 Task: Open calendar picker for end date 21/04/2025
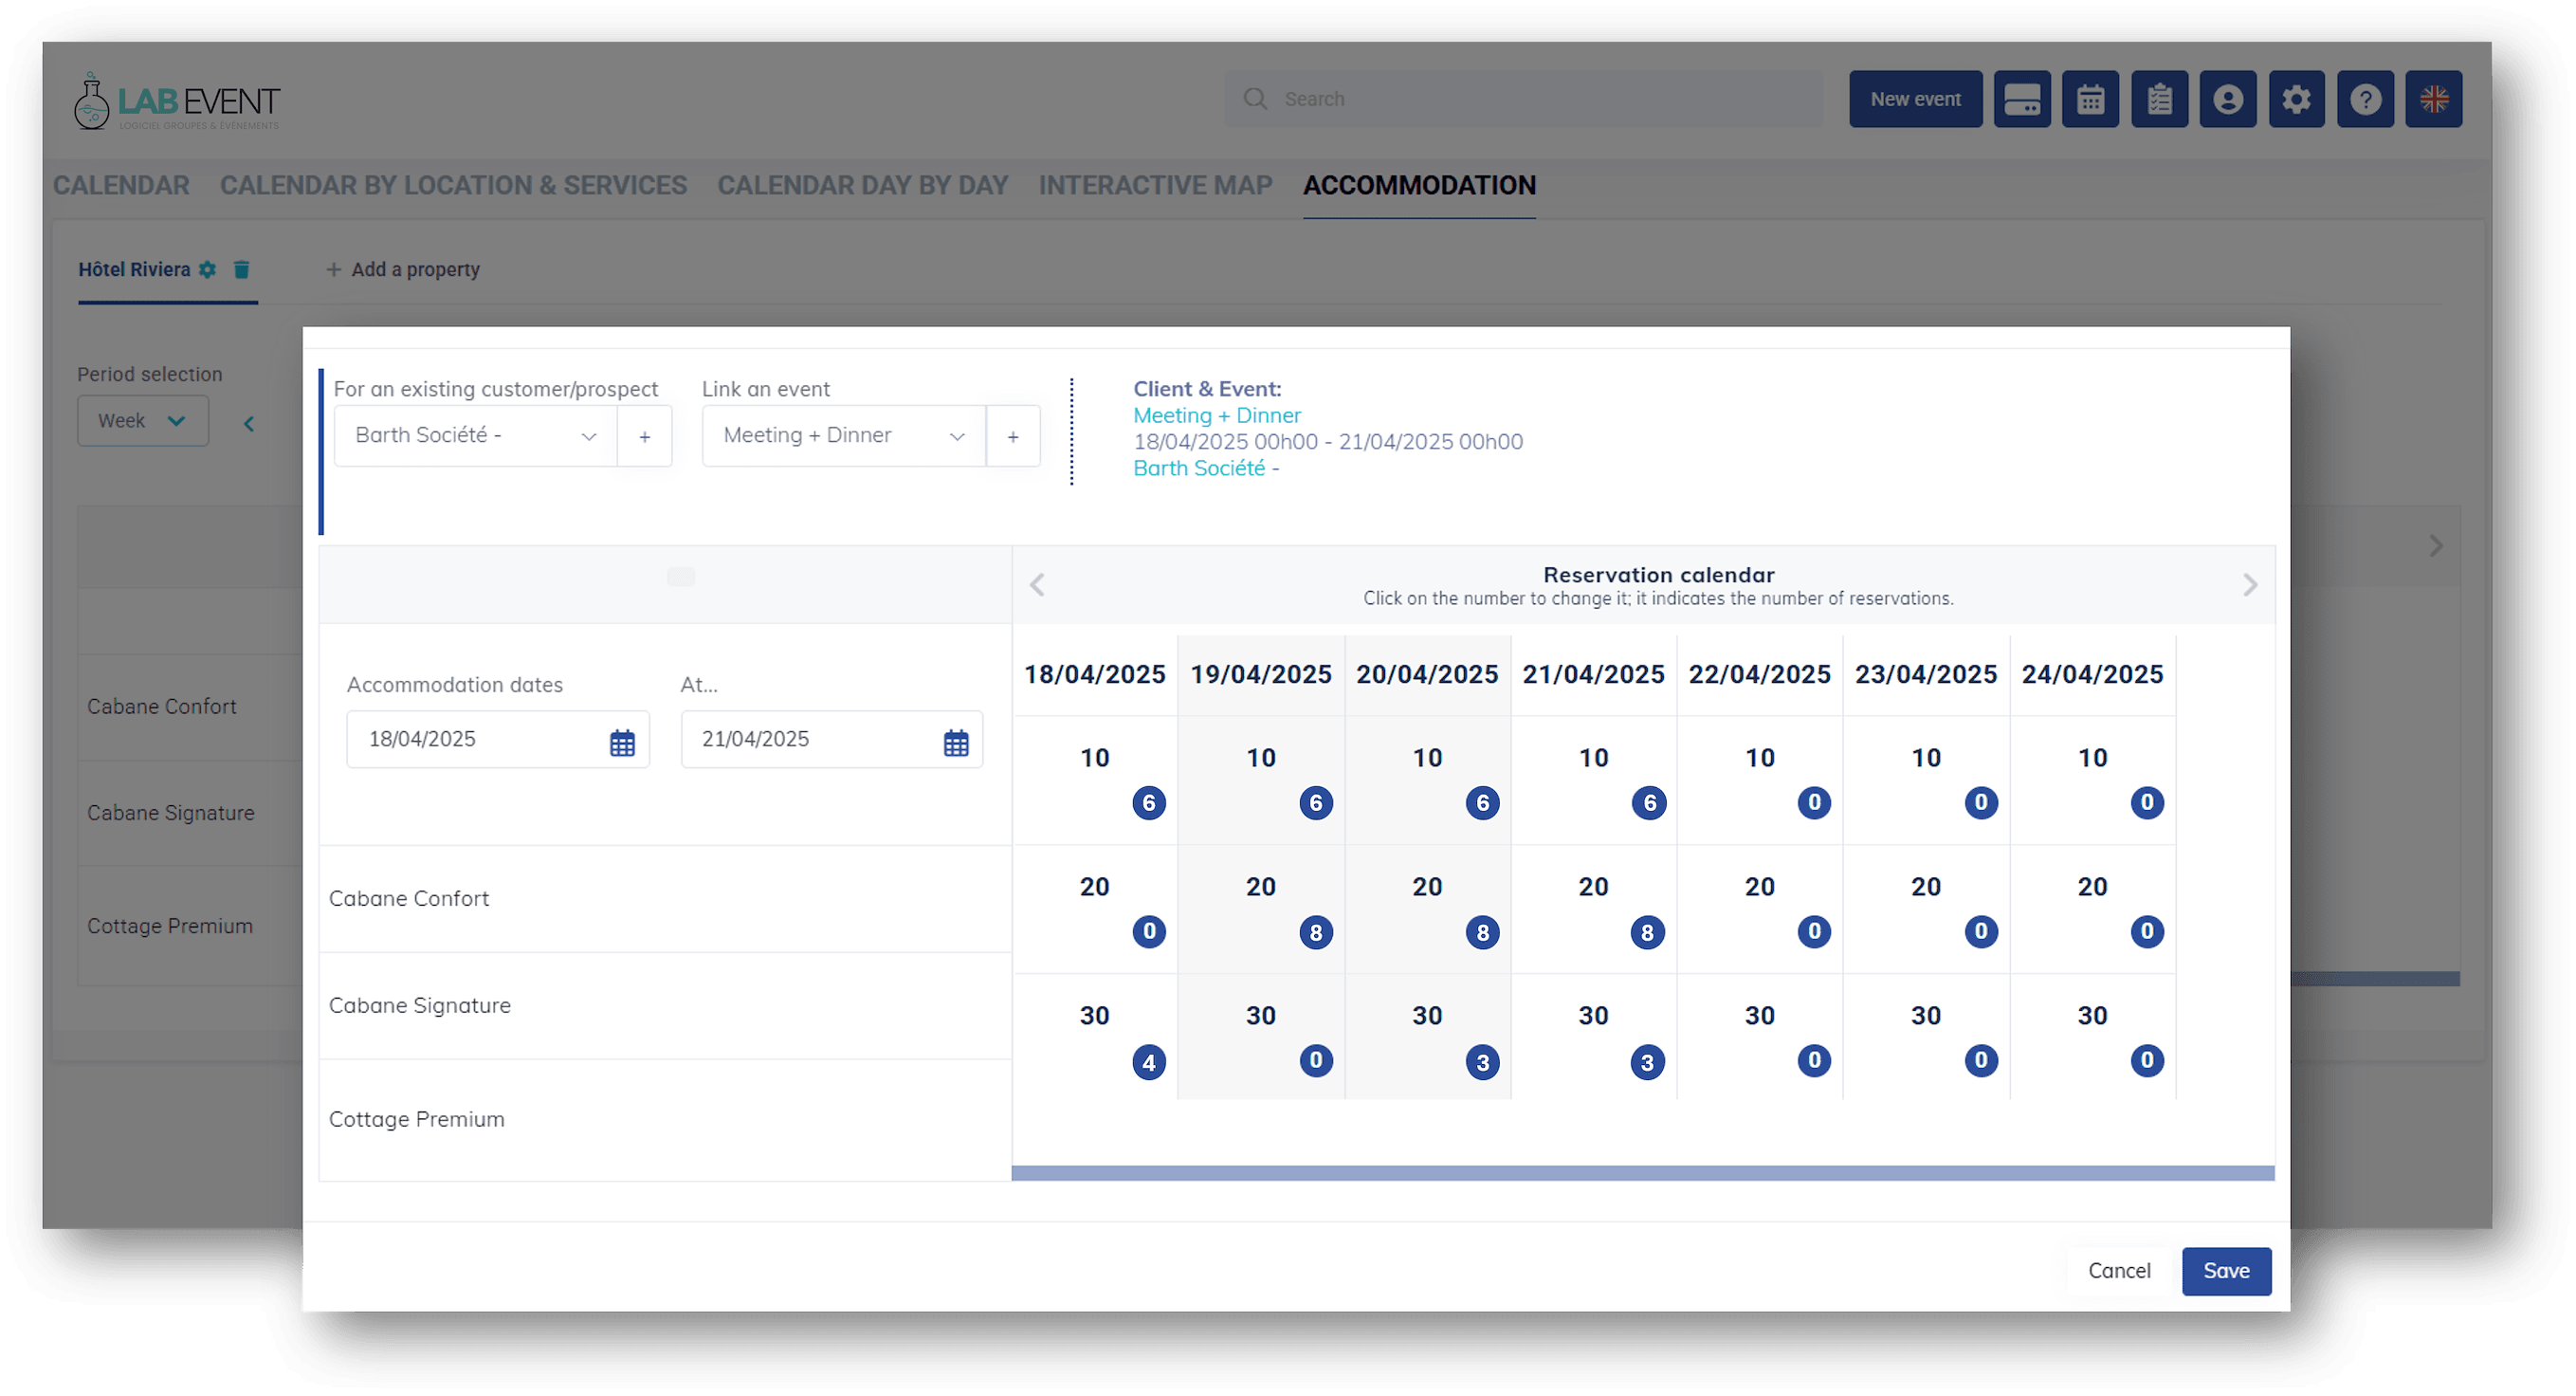(x=956, y=742)
